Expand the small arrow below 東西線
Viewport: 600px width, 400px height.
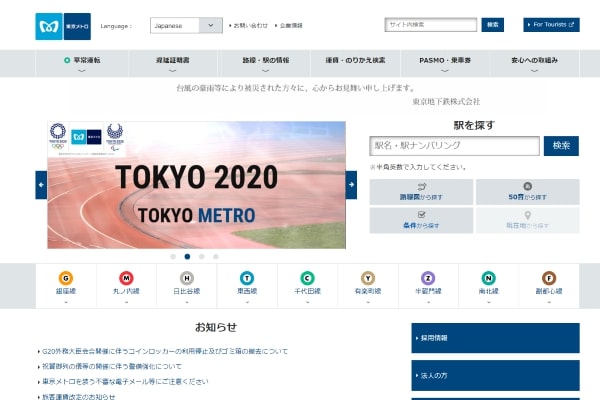click(247, 302)
